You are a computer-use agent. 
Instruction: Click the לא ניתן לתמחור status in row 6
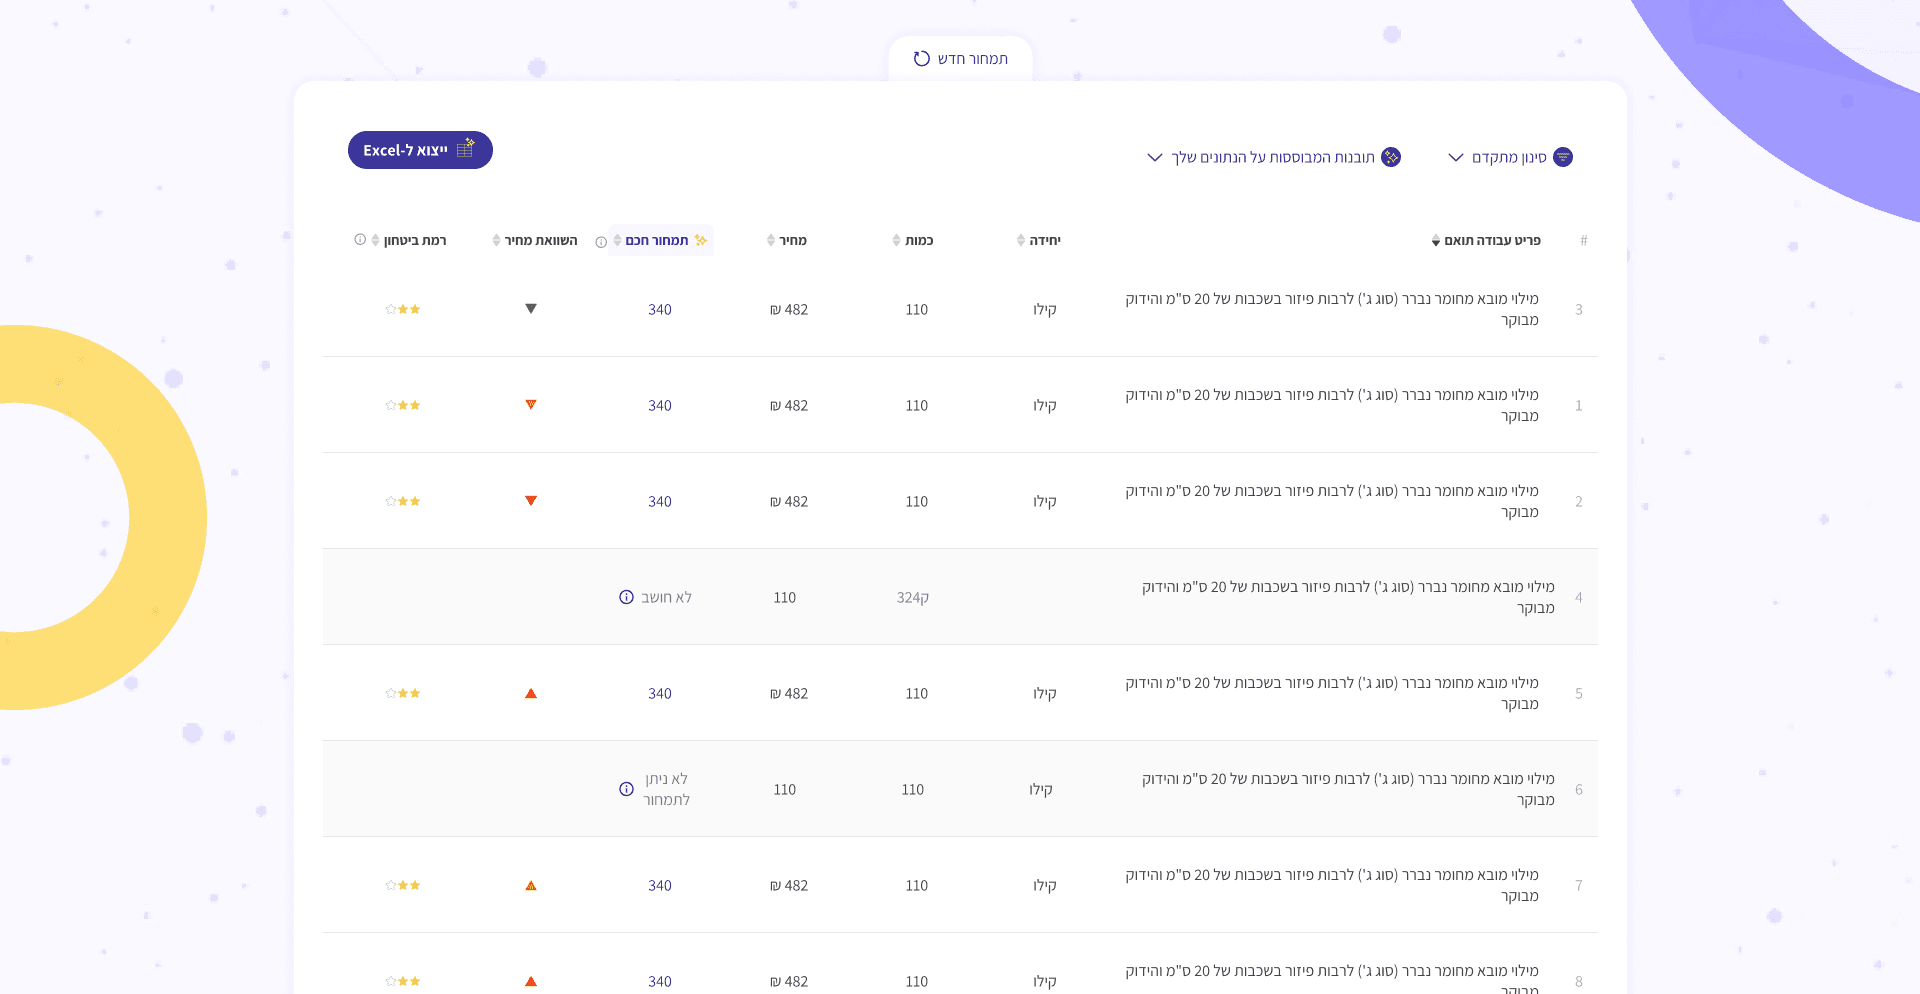tap(666, 789)
